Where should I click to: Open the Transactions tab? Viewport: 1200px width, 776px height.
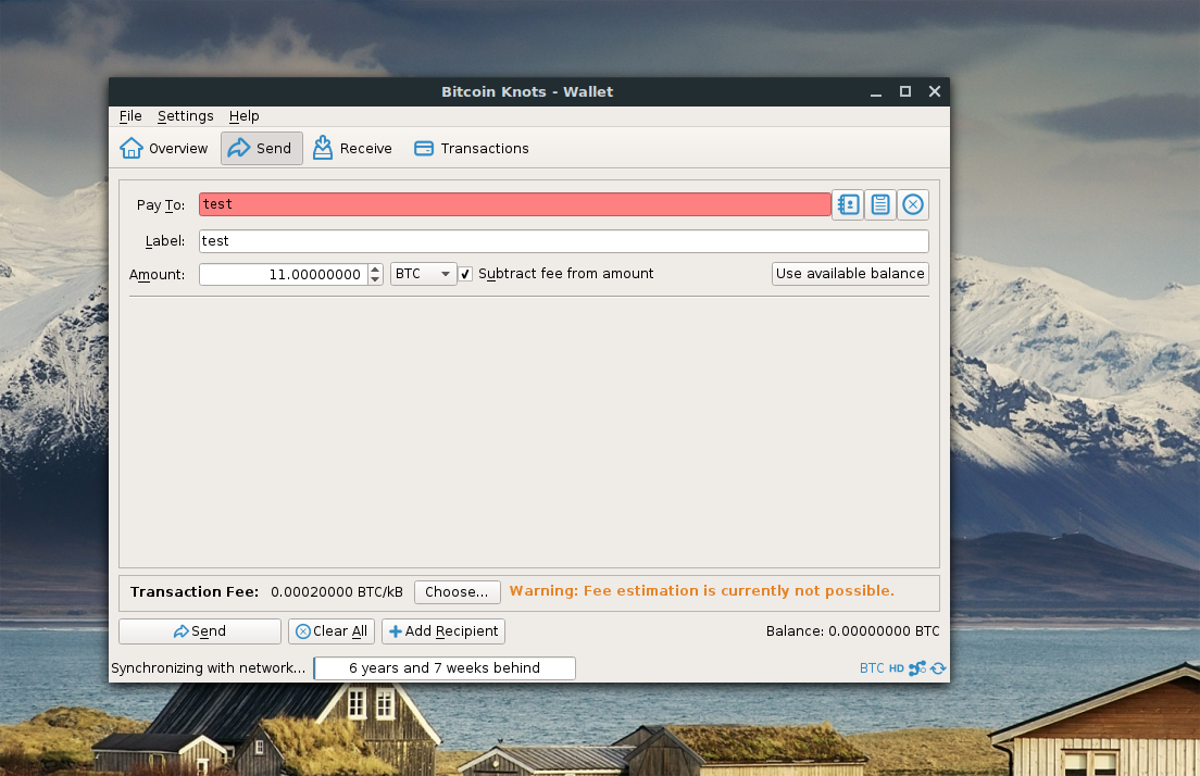(471, 148)
